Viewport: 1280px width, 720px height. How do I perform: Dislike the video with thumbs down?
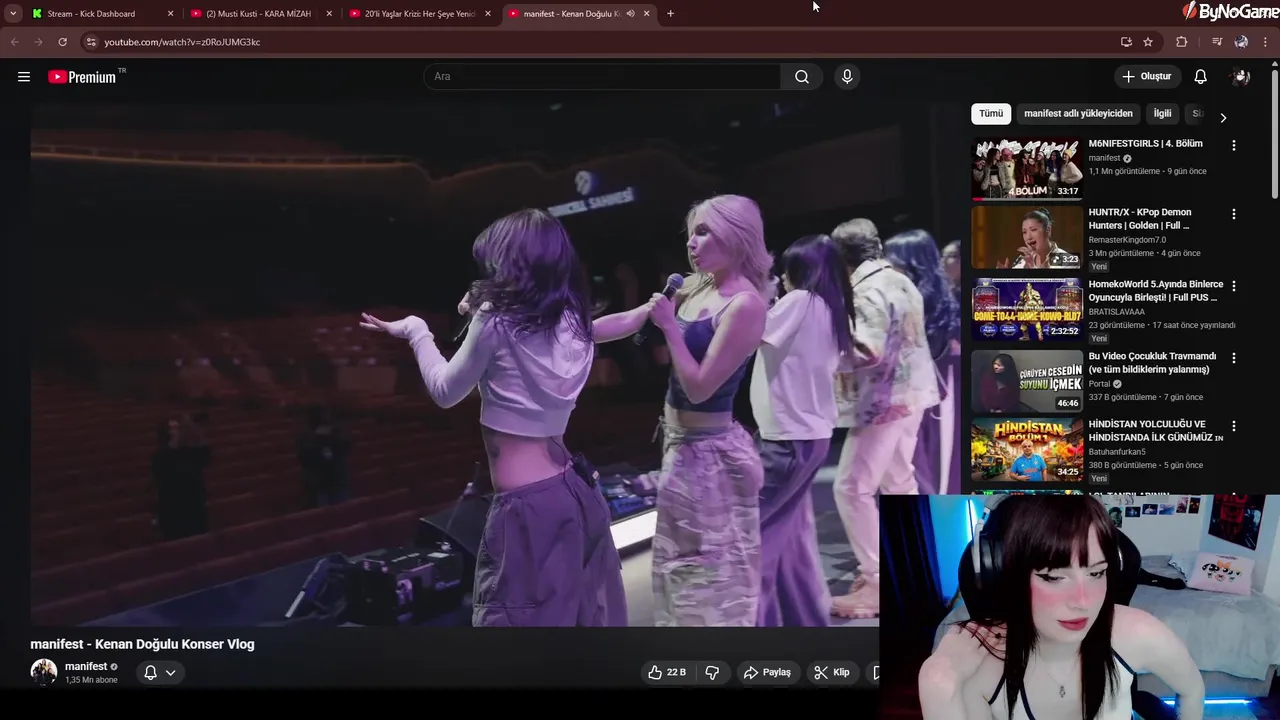[x=712, y=673]
